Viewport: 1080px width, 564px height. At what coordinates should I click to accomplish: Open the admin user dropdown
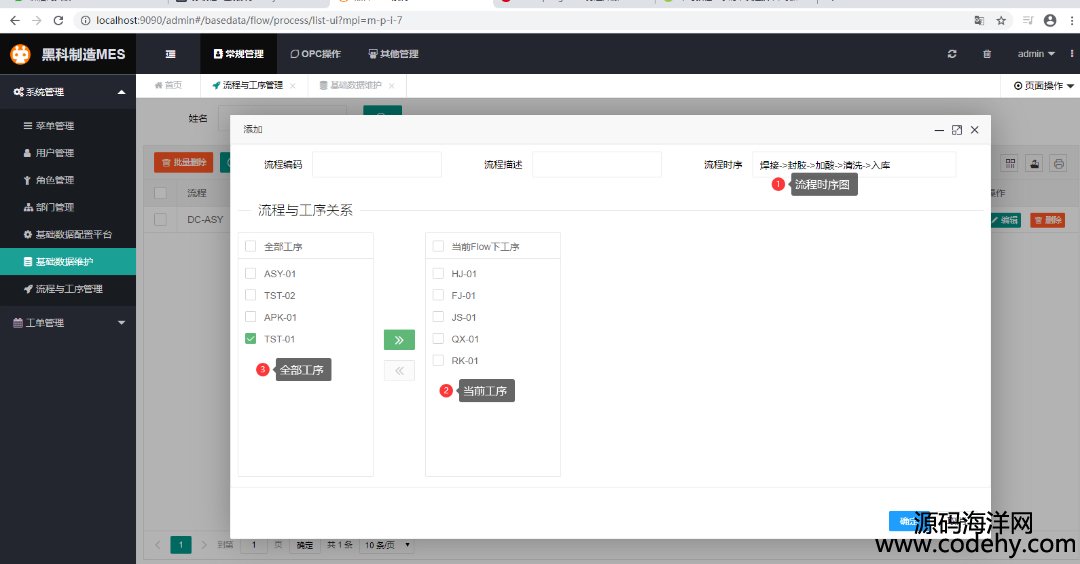click(x=1035, y=54)
